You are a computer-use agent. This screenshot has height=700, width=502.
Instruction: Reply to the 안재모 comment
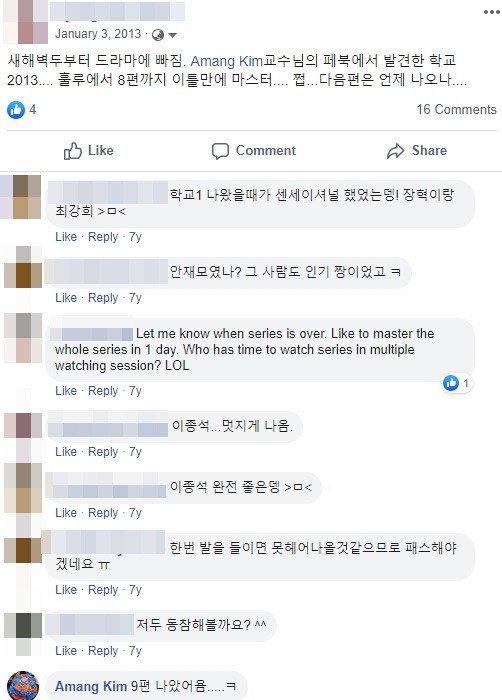103,298
